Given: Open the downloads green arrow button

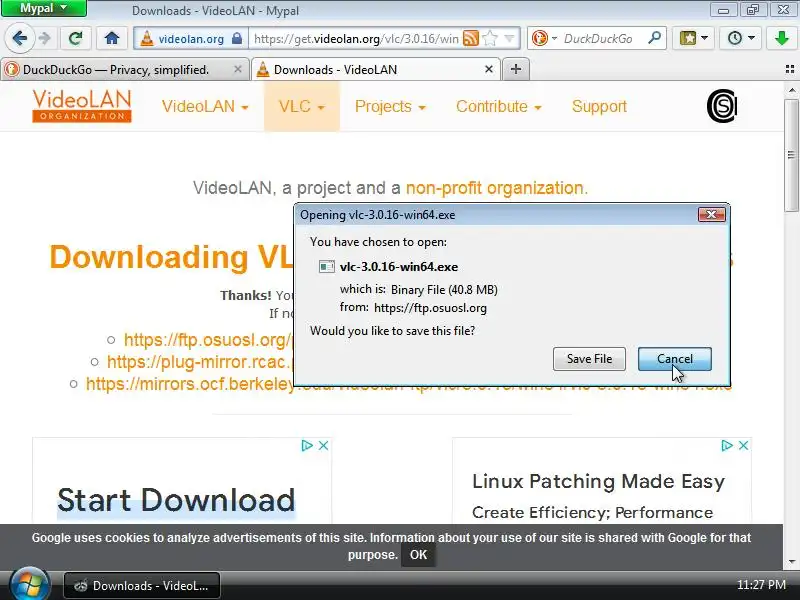Looking at the screenshot, I should tap(781, 38).
